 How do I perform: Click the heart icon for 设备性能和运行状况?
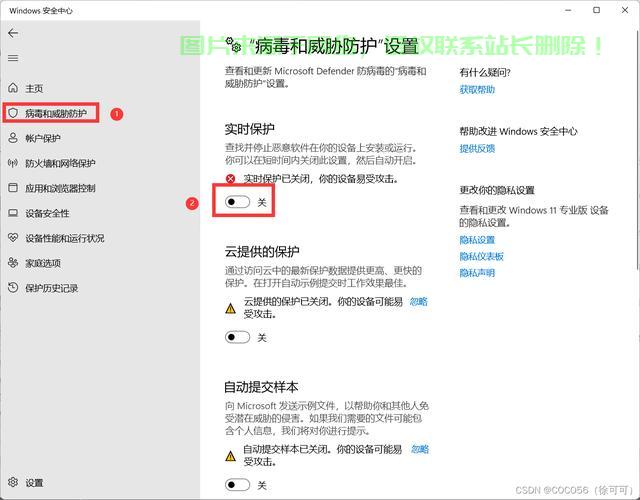click(x=13, y=238)
